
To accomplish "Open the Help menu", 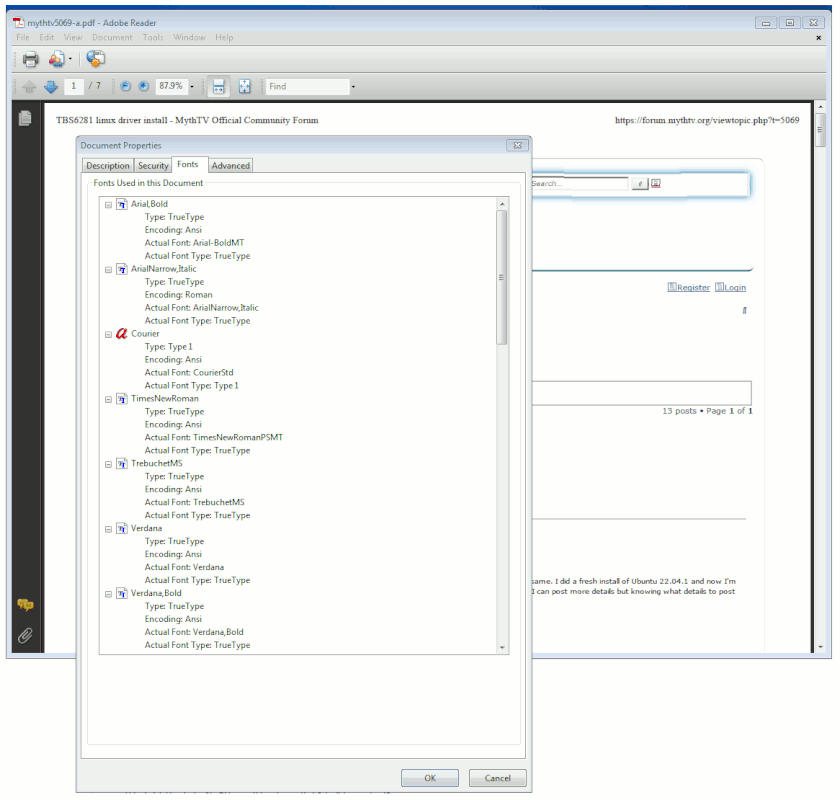I will 224,38.
